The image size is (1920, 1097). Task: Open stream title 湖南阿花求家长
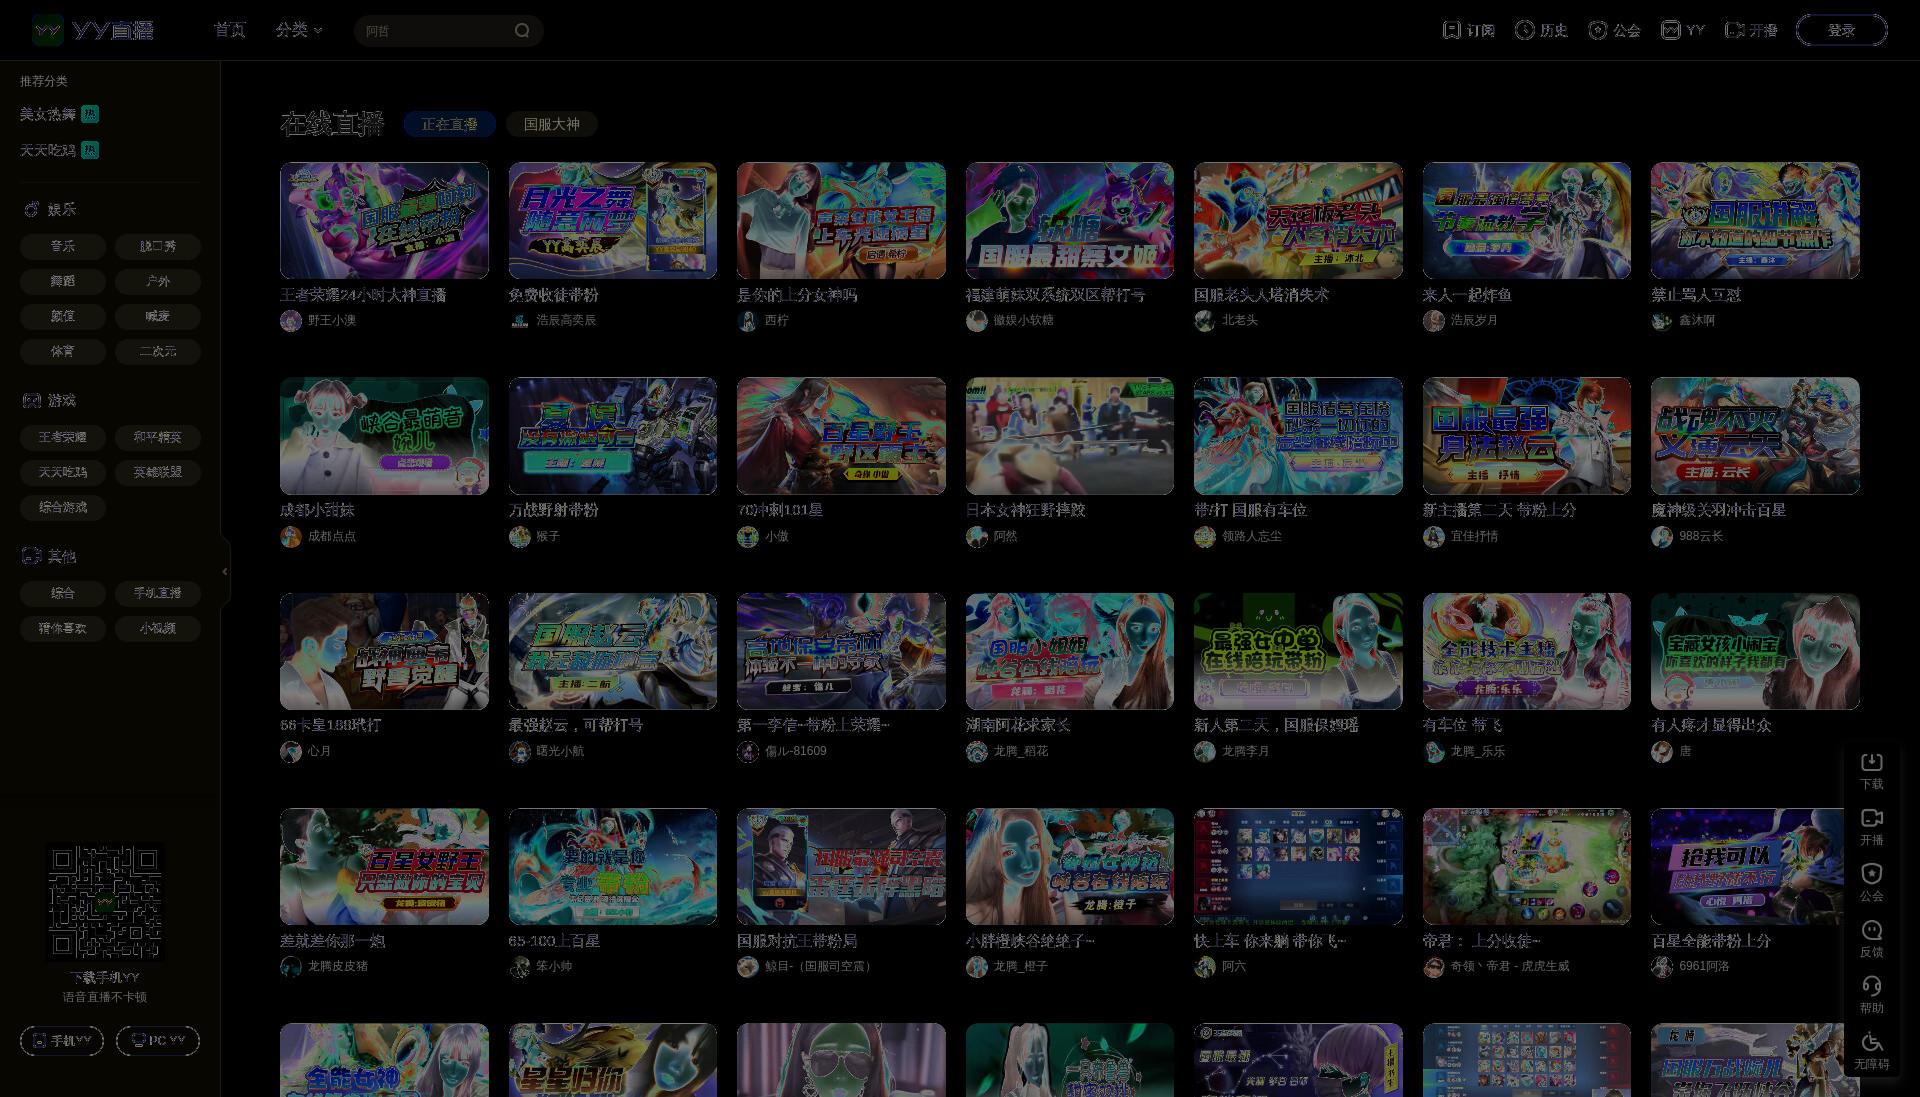(x=1018, y=726)
